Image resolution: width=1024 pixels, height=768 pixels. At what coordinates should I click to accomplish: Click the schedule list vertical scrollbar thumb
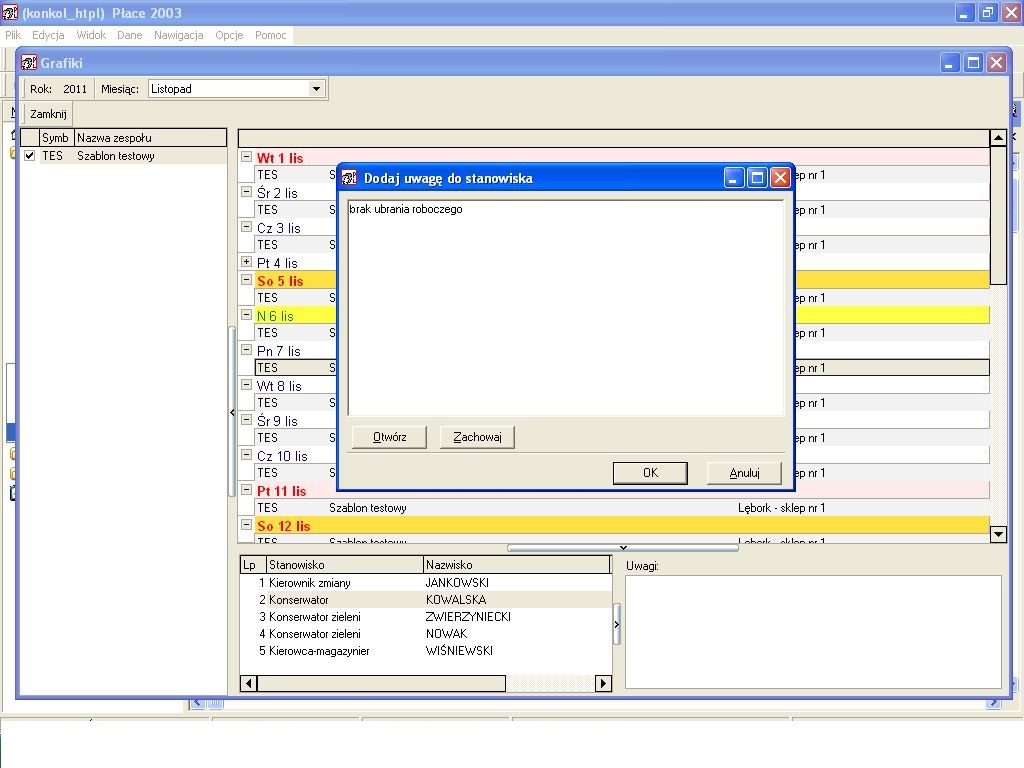click(x=998, y=216)
